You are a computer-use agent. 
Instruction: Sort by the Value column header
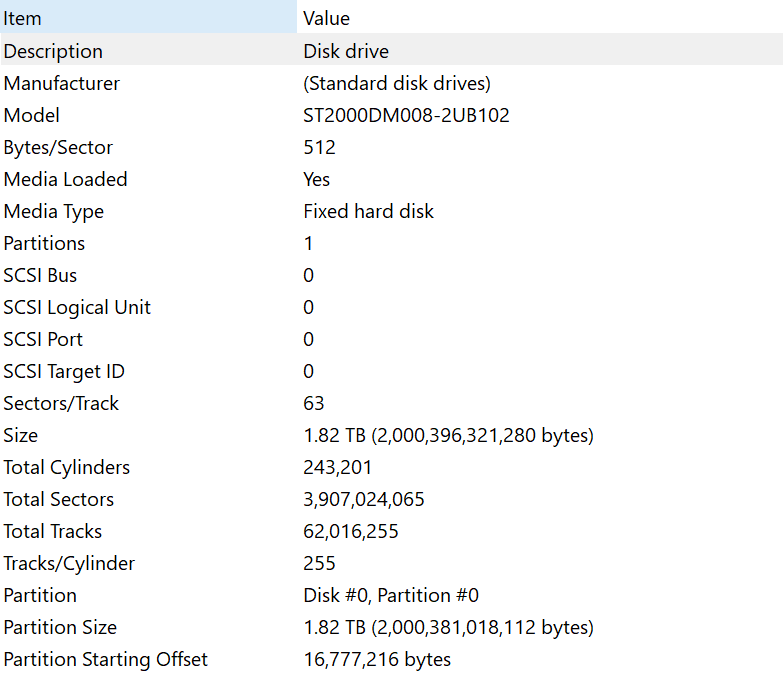[x=327, y=19]
